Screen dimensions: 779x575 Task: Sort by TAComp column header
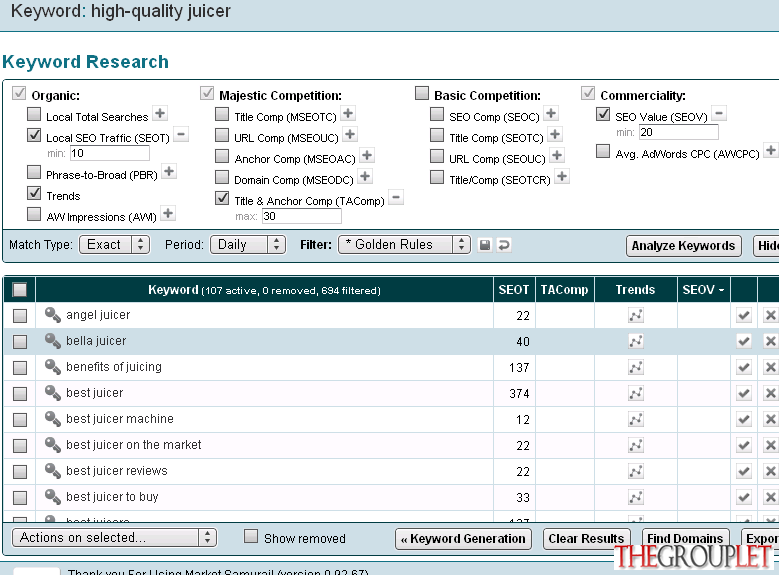coord(564,290)
